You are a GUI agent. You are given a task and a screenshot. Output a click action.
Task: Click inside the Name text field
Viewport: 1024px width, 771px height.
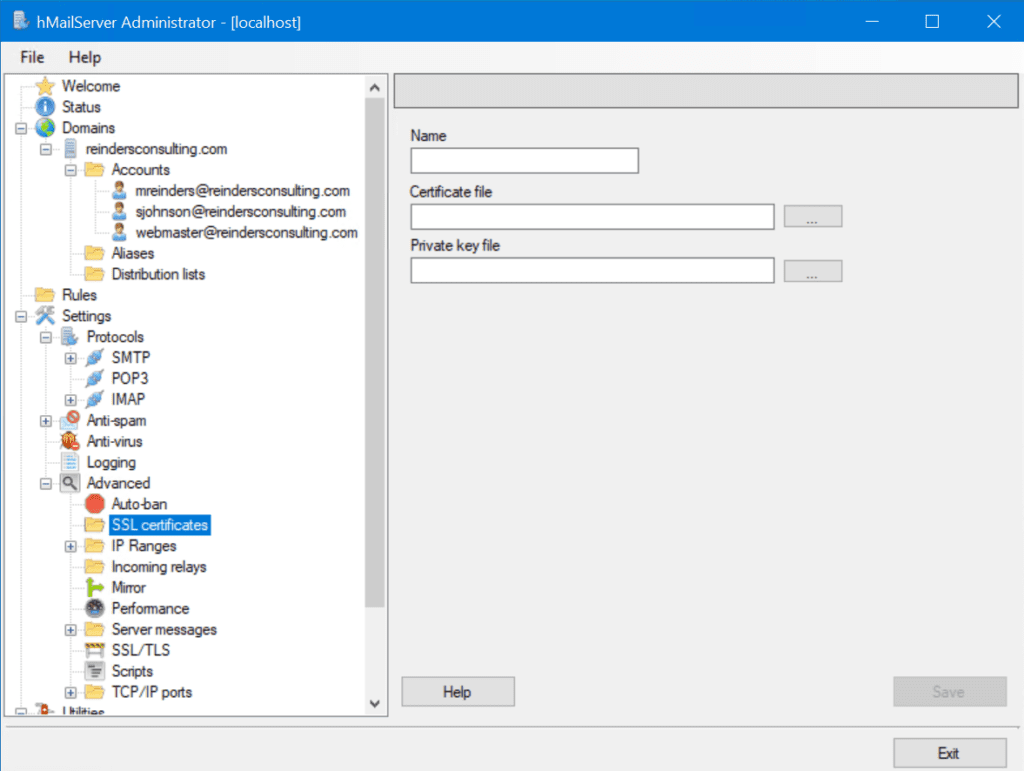point(524,160)
